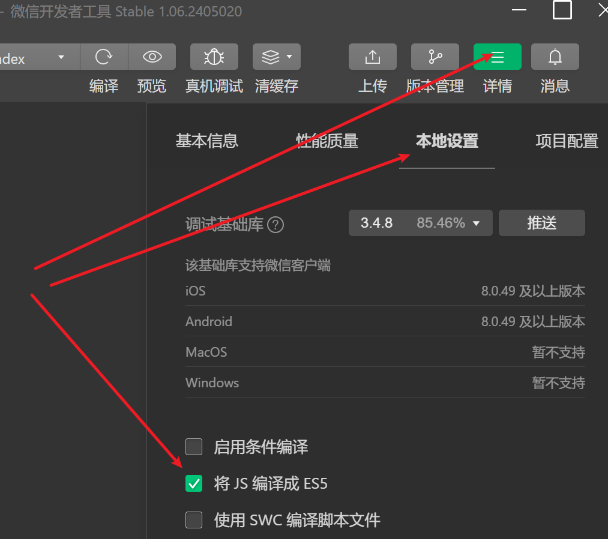This screenshot has width=608, height=539.
Task: Open real device debugging bug icon
Action: tap(214, 57)
